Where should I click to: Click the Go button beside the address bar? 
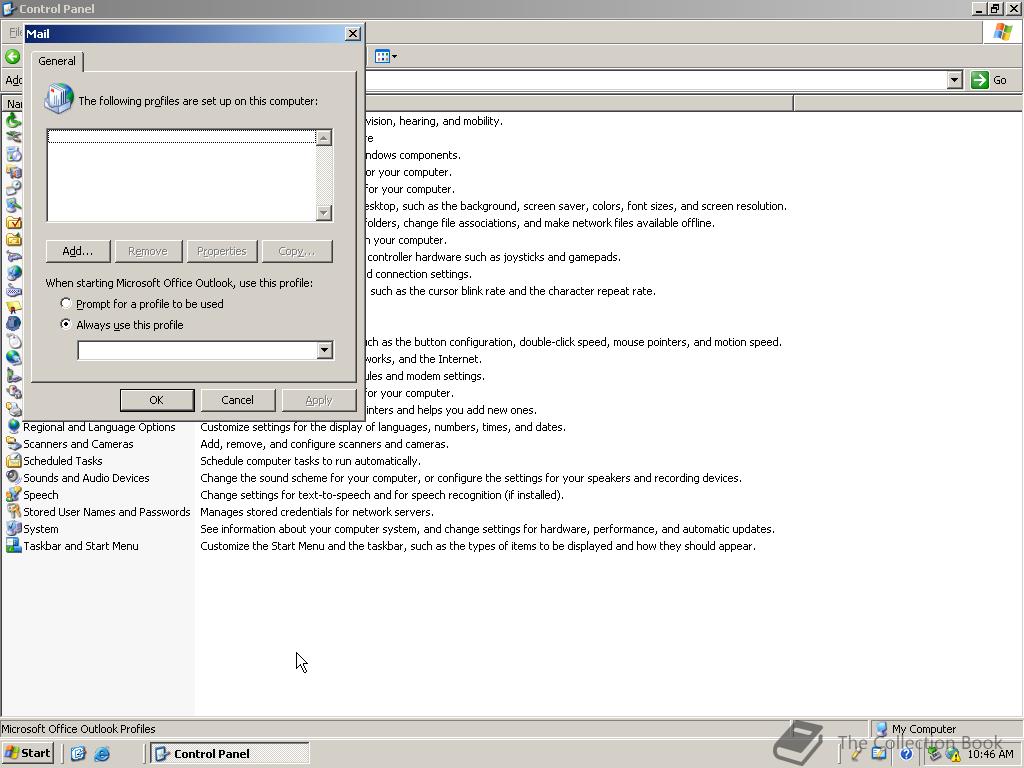[989, 80]
